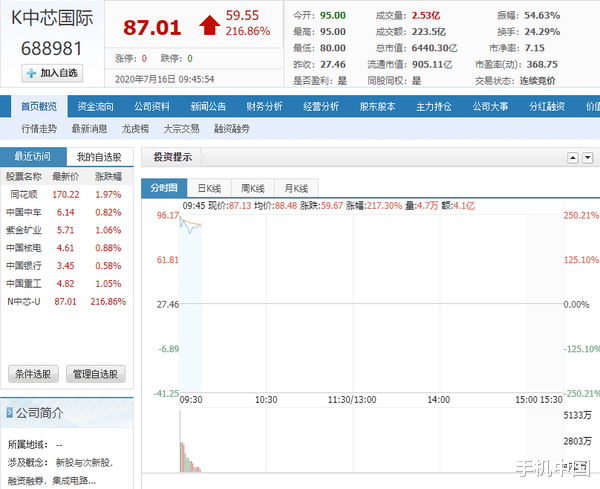Click the 集成电路 concept link
600x489 pixels.
(x=70, y=480)
